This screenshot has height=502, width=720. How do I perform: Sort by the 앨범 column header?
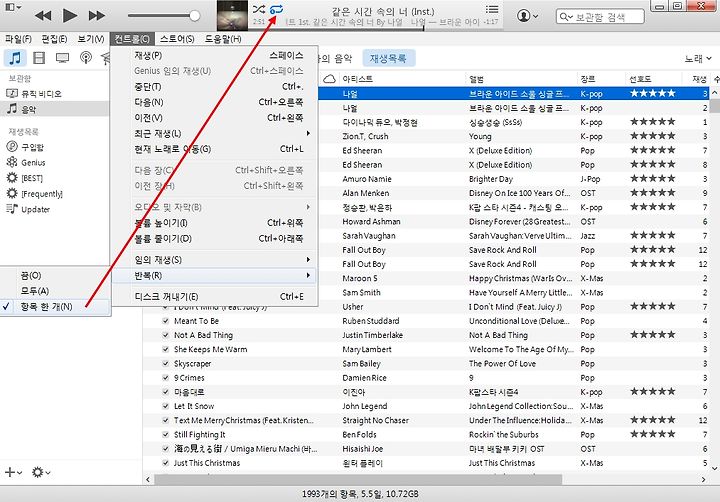coord(521,79)
